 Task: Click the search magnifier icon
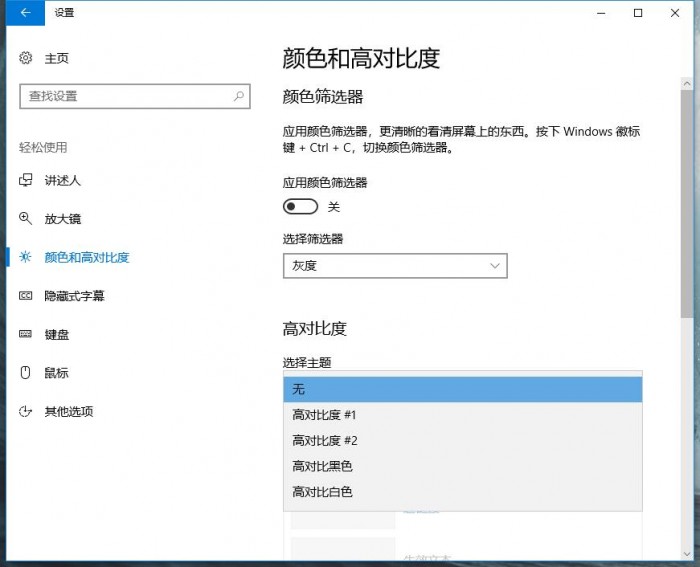point(239,96)
